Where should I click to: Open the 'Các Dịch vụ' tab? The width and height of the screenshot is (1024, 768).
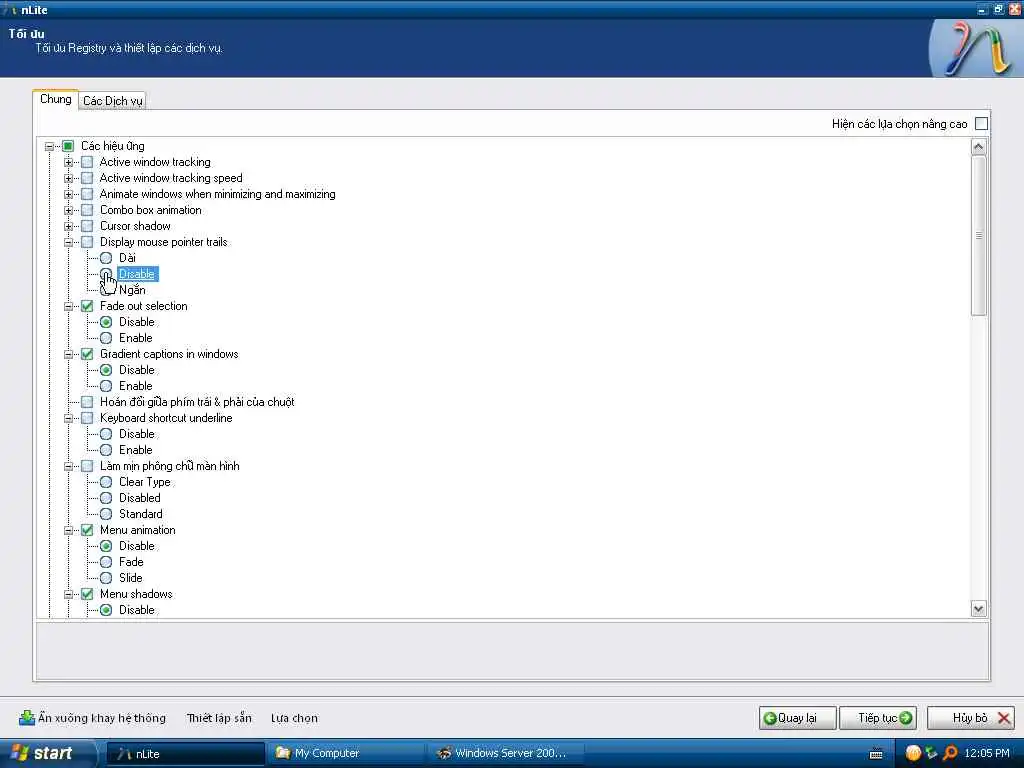tap(112, 101)
